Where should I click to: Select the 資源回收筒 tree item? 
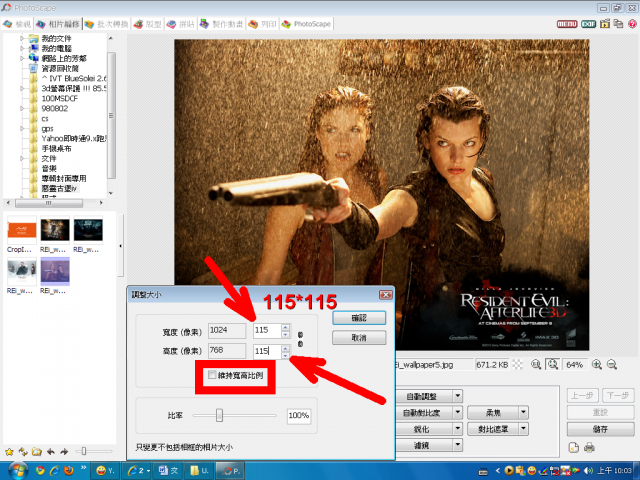tap(60, 68)
